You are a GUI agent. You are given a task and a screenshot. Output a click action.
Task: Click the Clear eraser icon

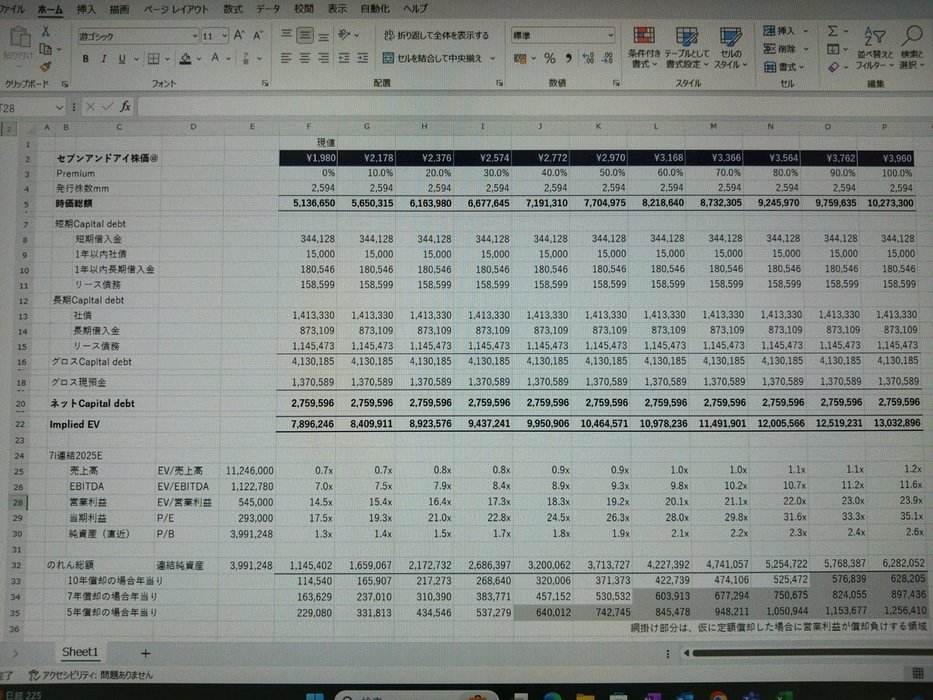pyautogui.click(x=833, y=67)
